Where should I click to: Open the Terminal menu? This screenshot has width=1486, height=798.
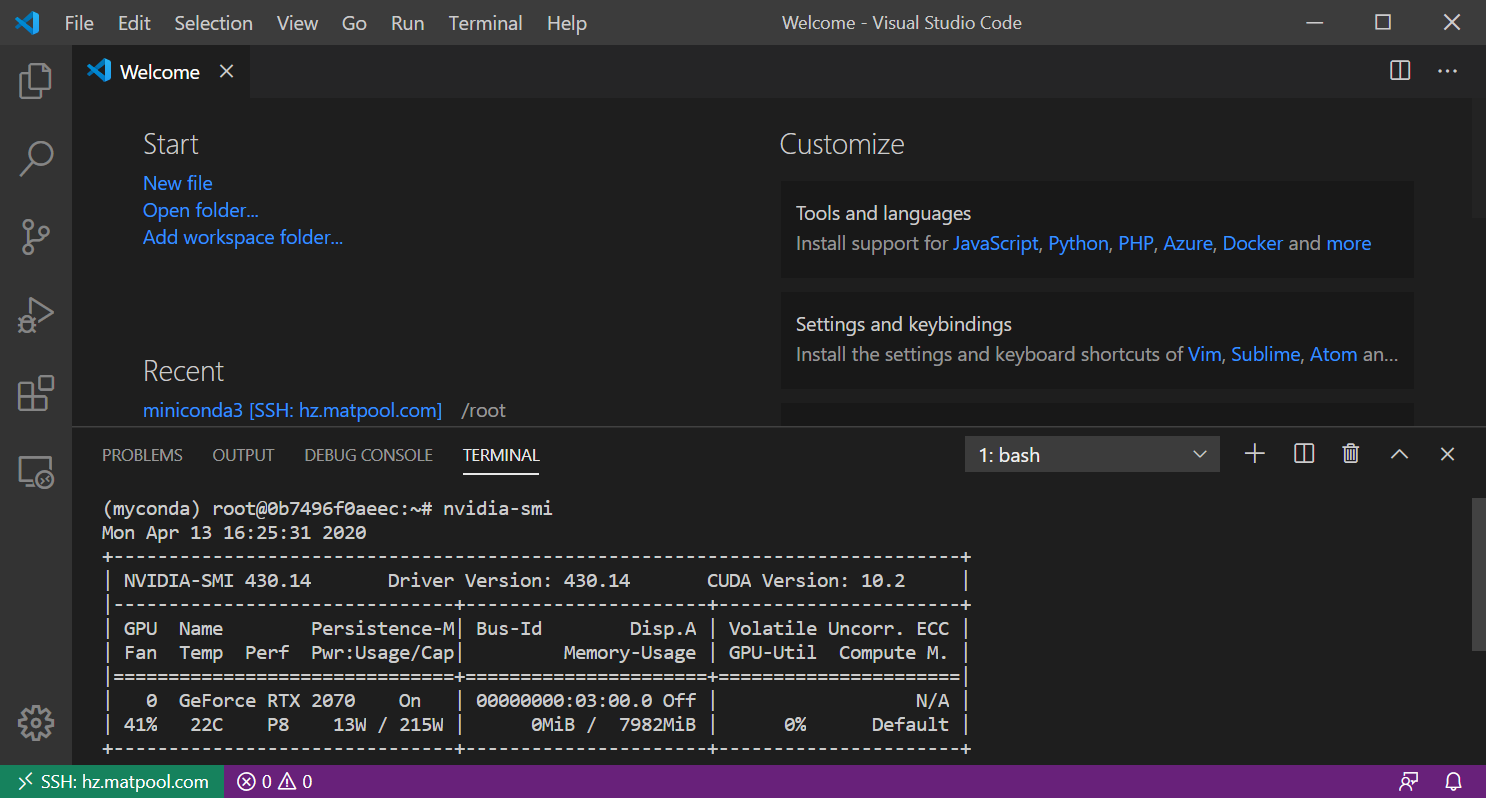[x=485, y=23]
